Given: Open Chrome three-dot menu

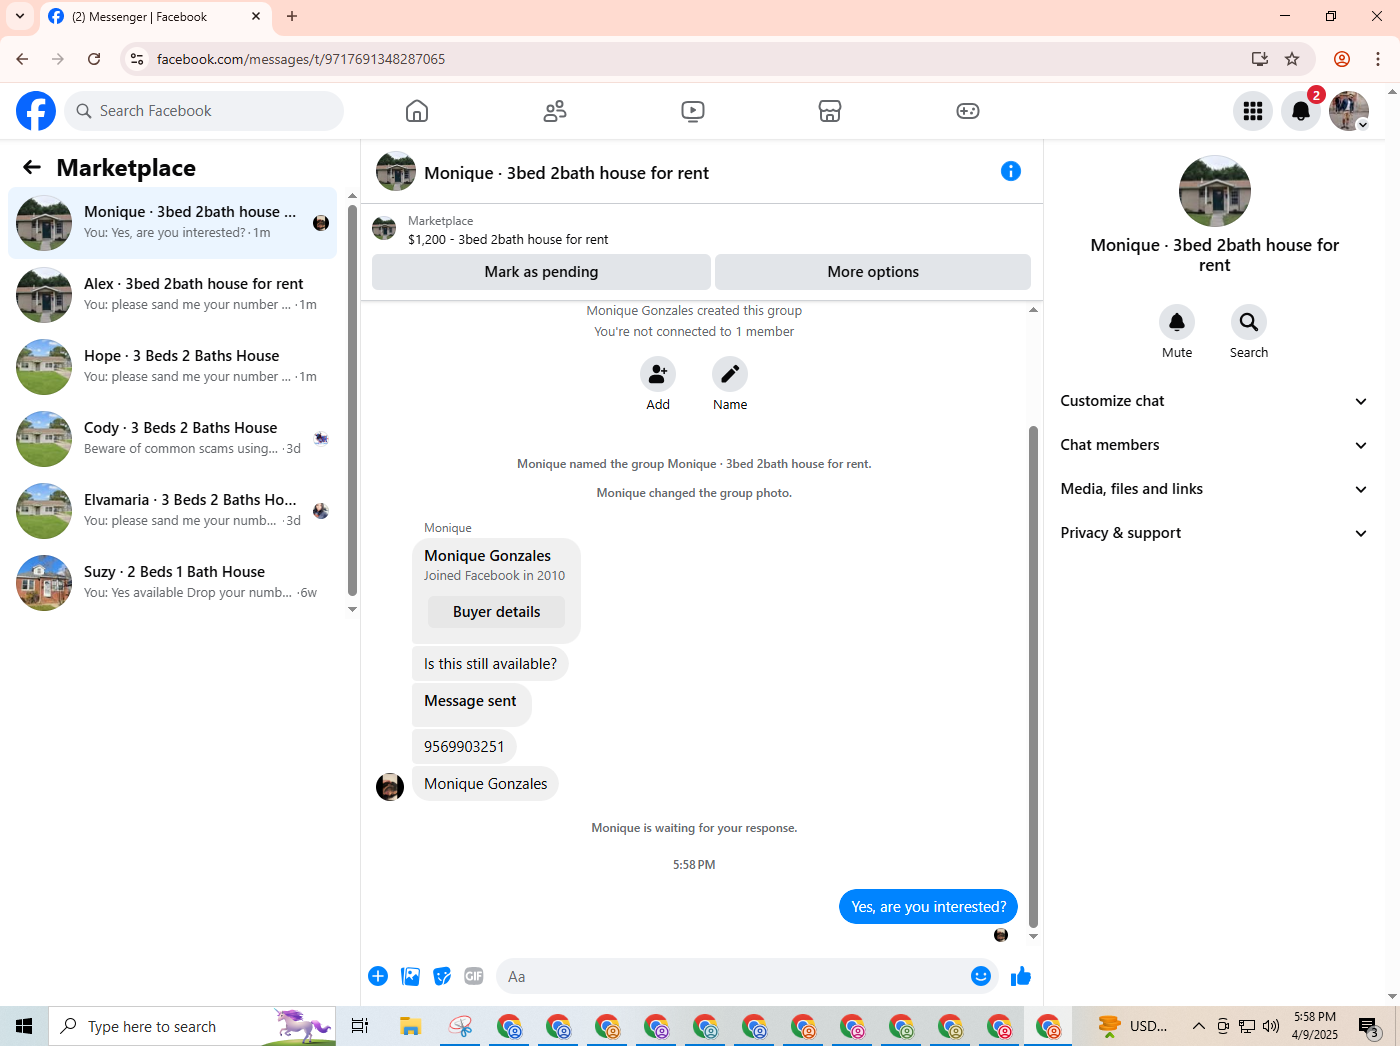Looking at the screenshot, I should tap(1378, 59).
